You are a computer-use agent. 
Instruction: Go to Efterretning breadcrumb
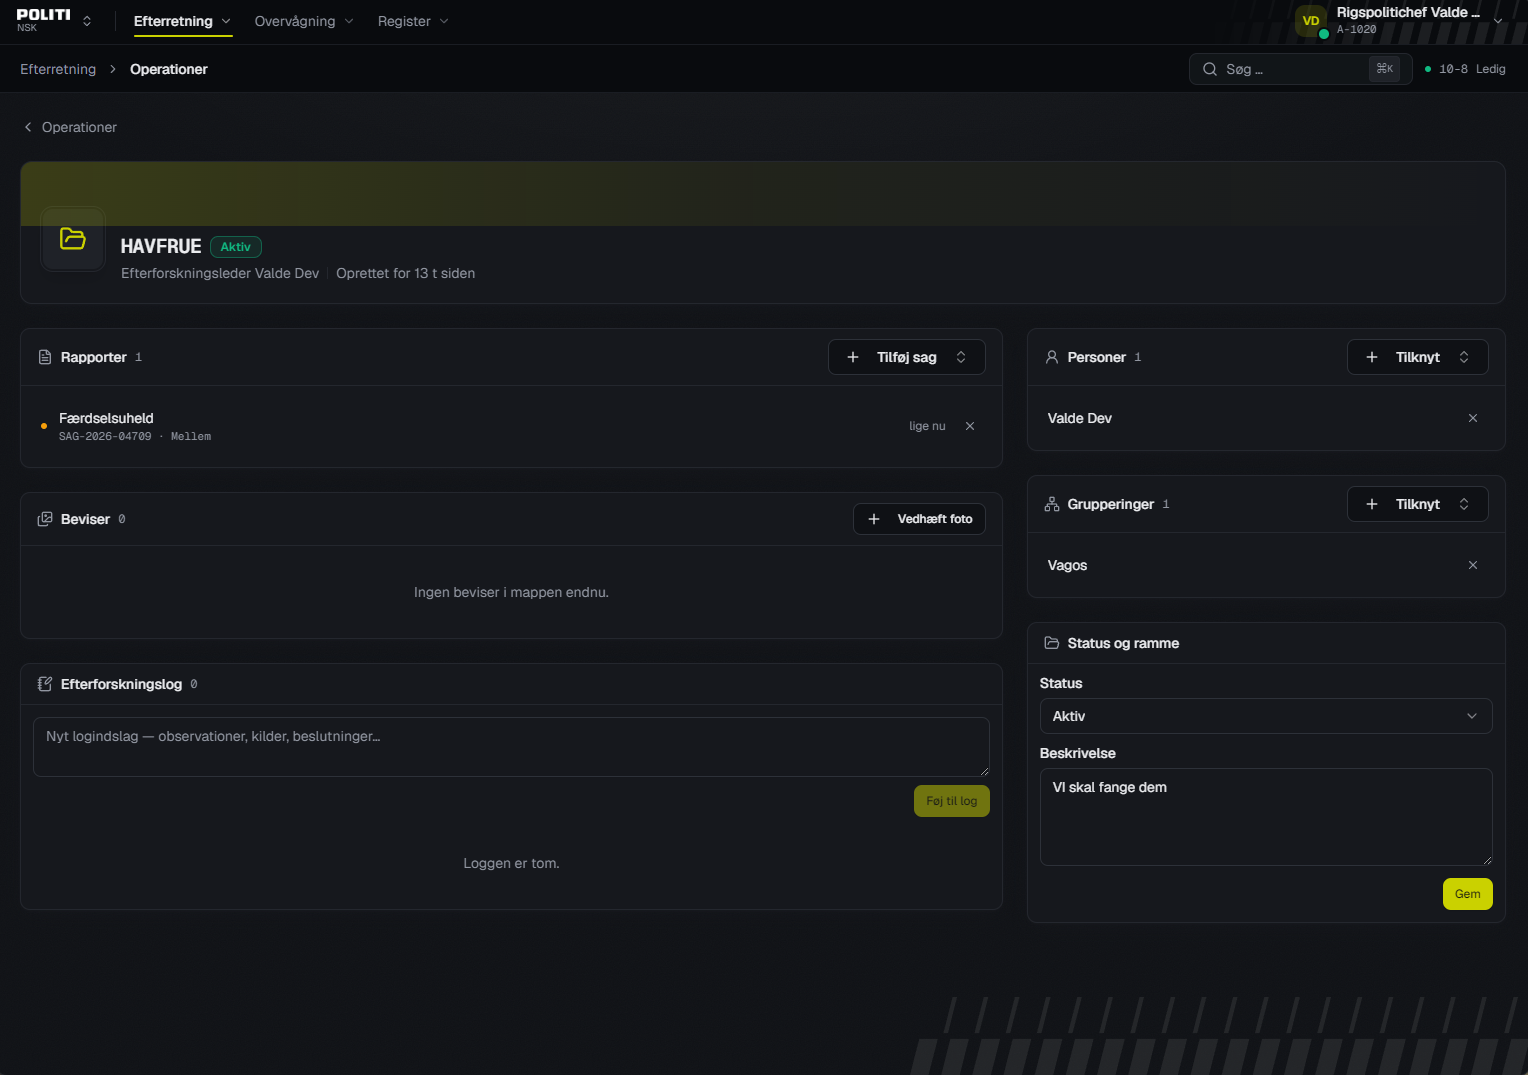click(58, 69)
